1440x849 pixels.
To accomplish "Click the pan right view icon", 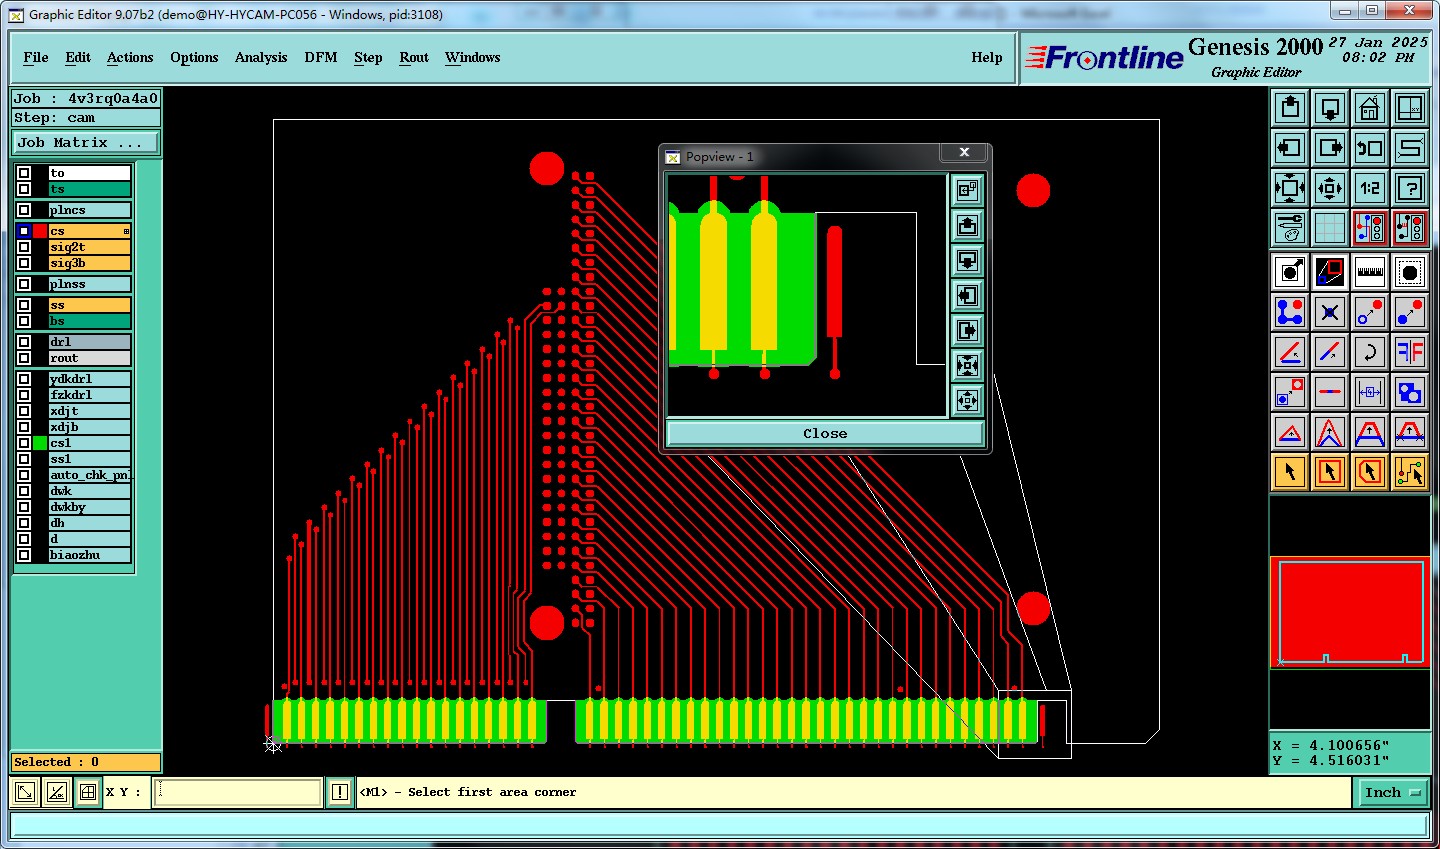I will 1330,148.
